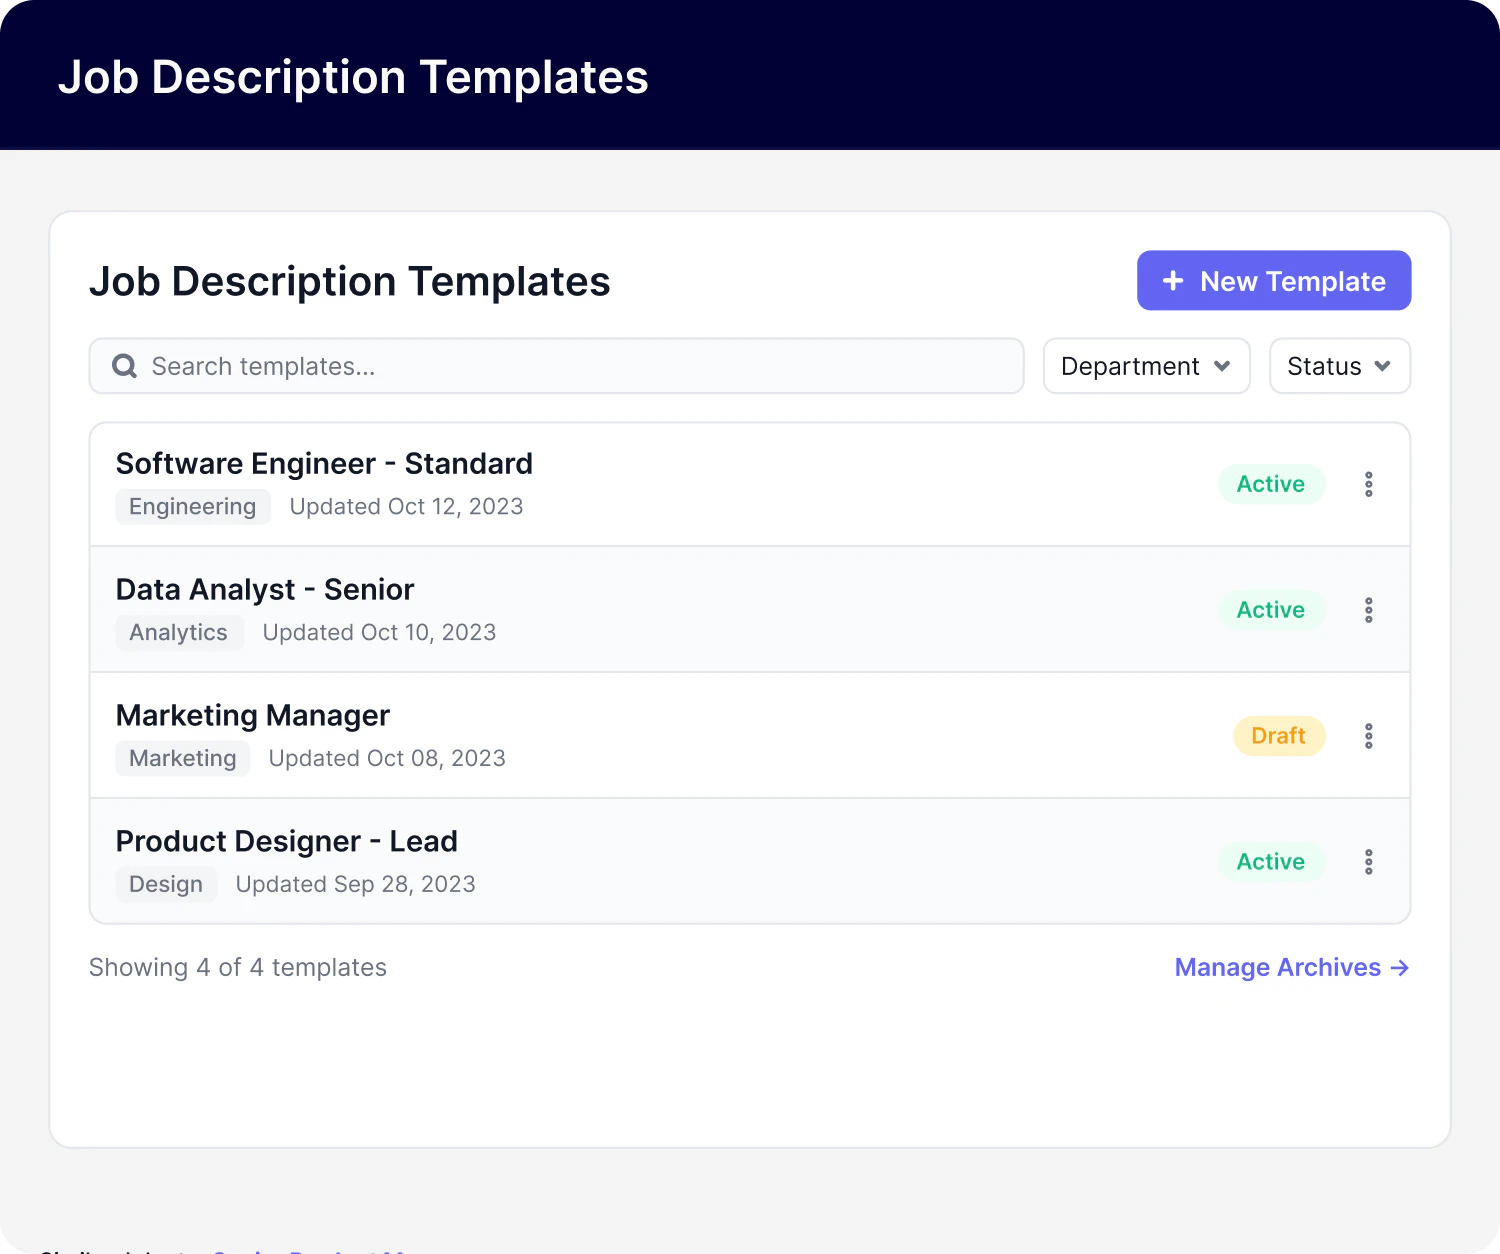Open options menu for Data Analyst - Senior
The width and height of the screenshot is (1500, 1254).
(1368, 610)
